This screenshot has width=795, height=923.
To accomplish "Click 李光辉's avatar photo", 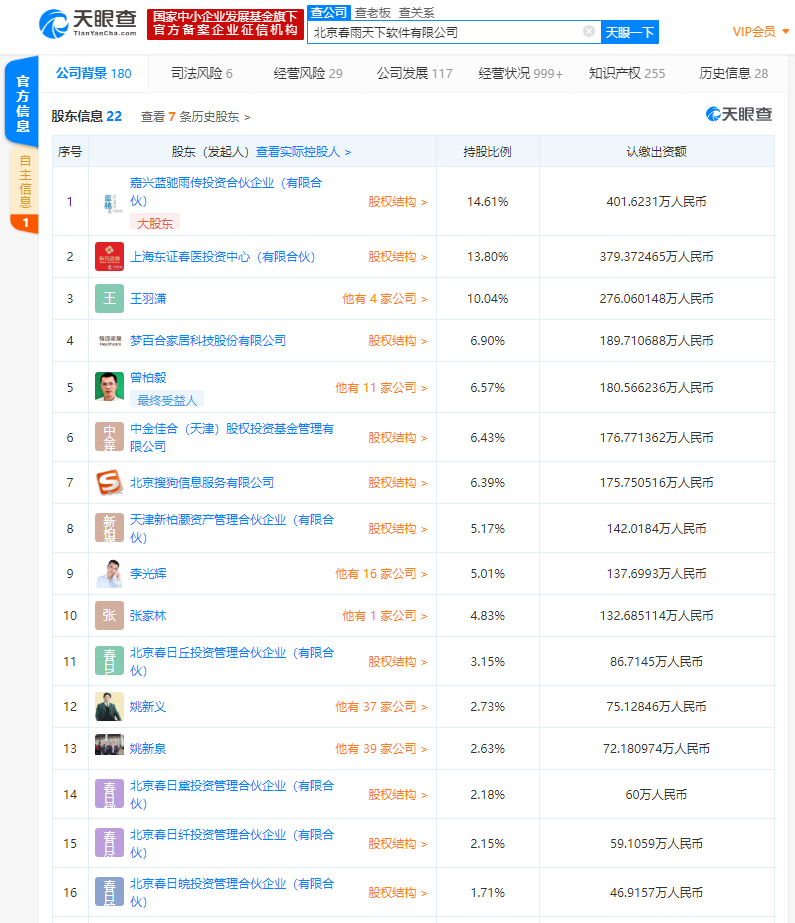I will [109, 574].
